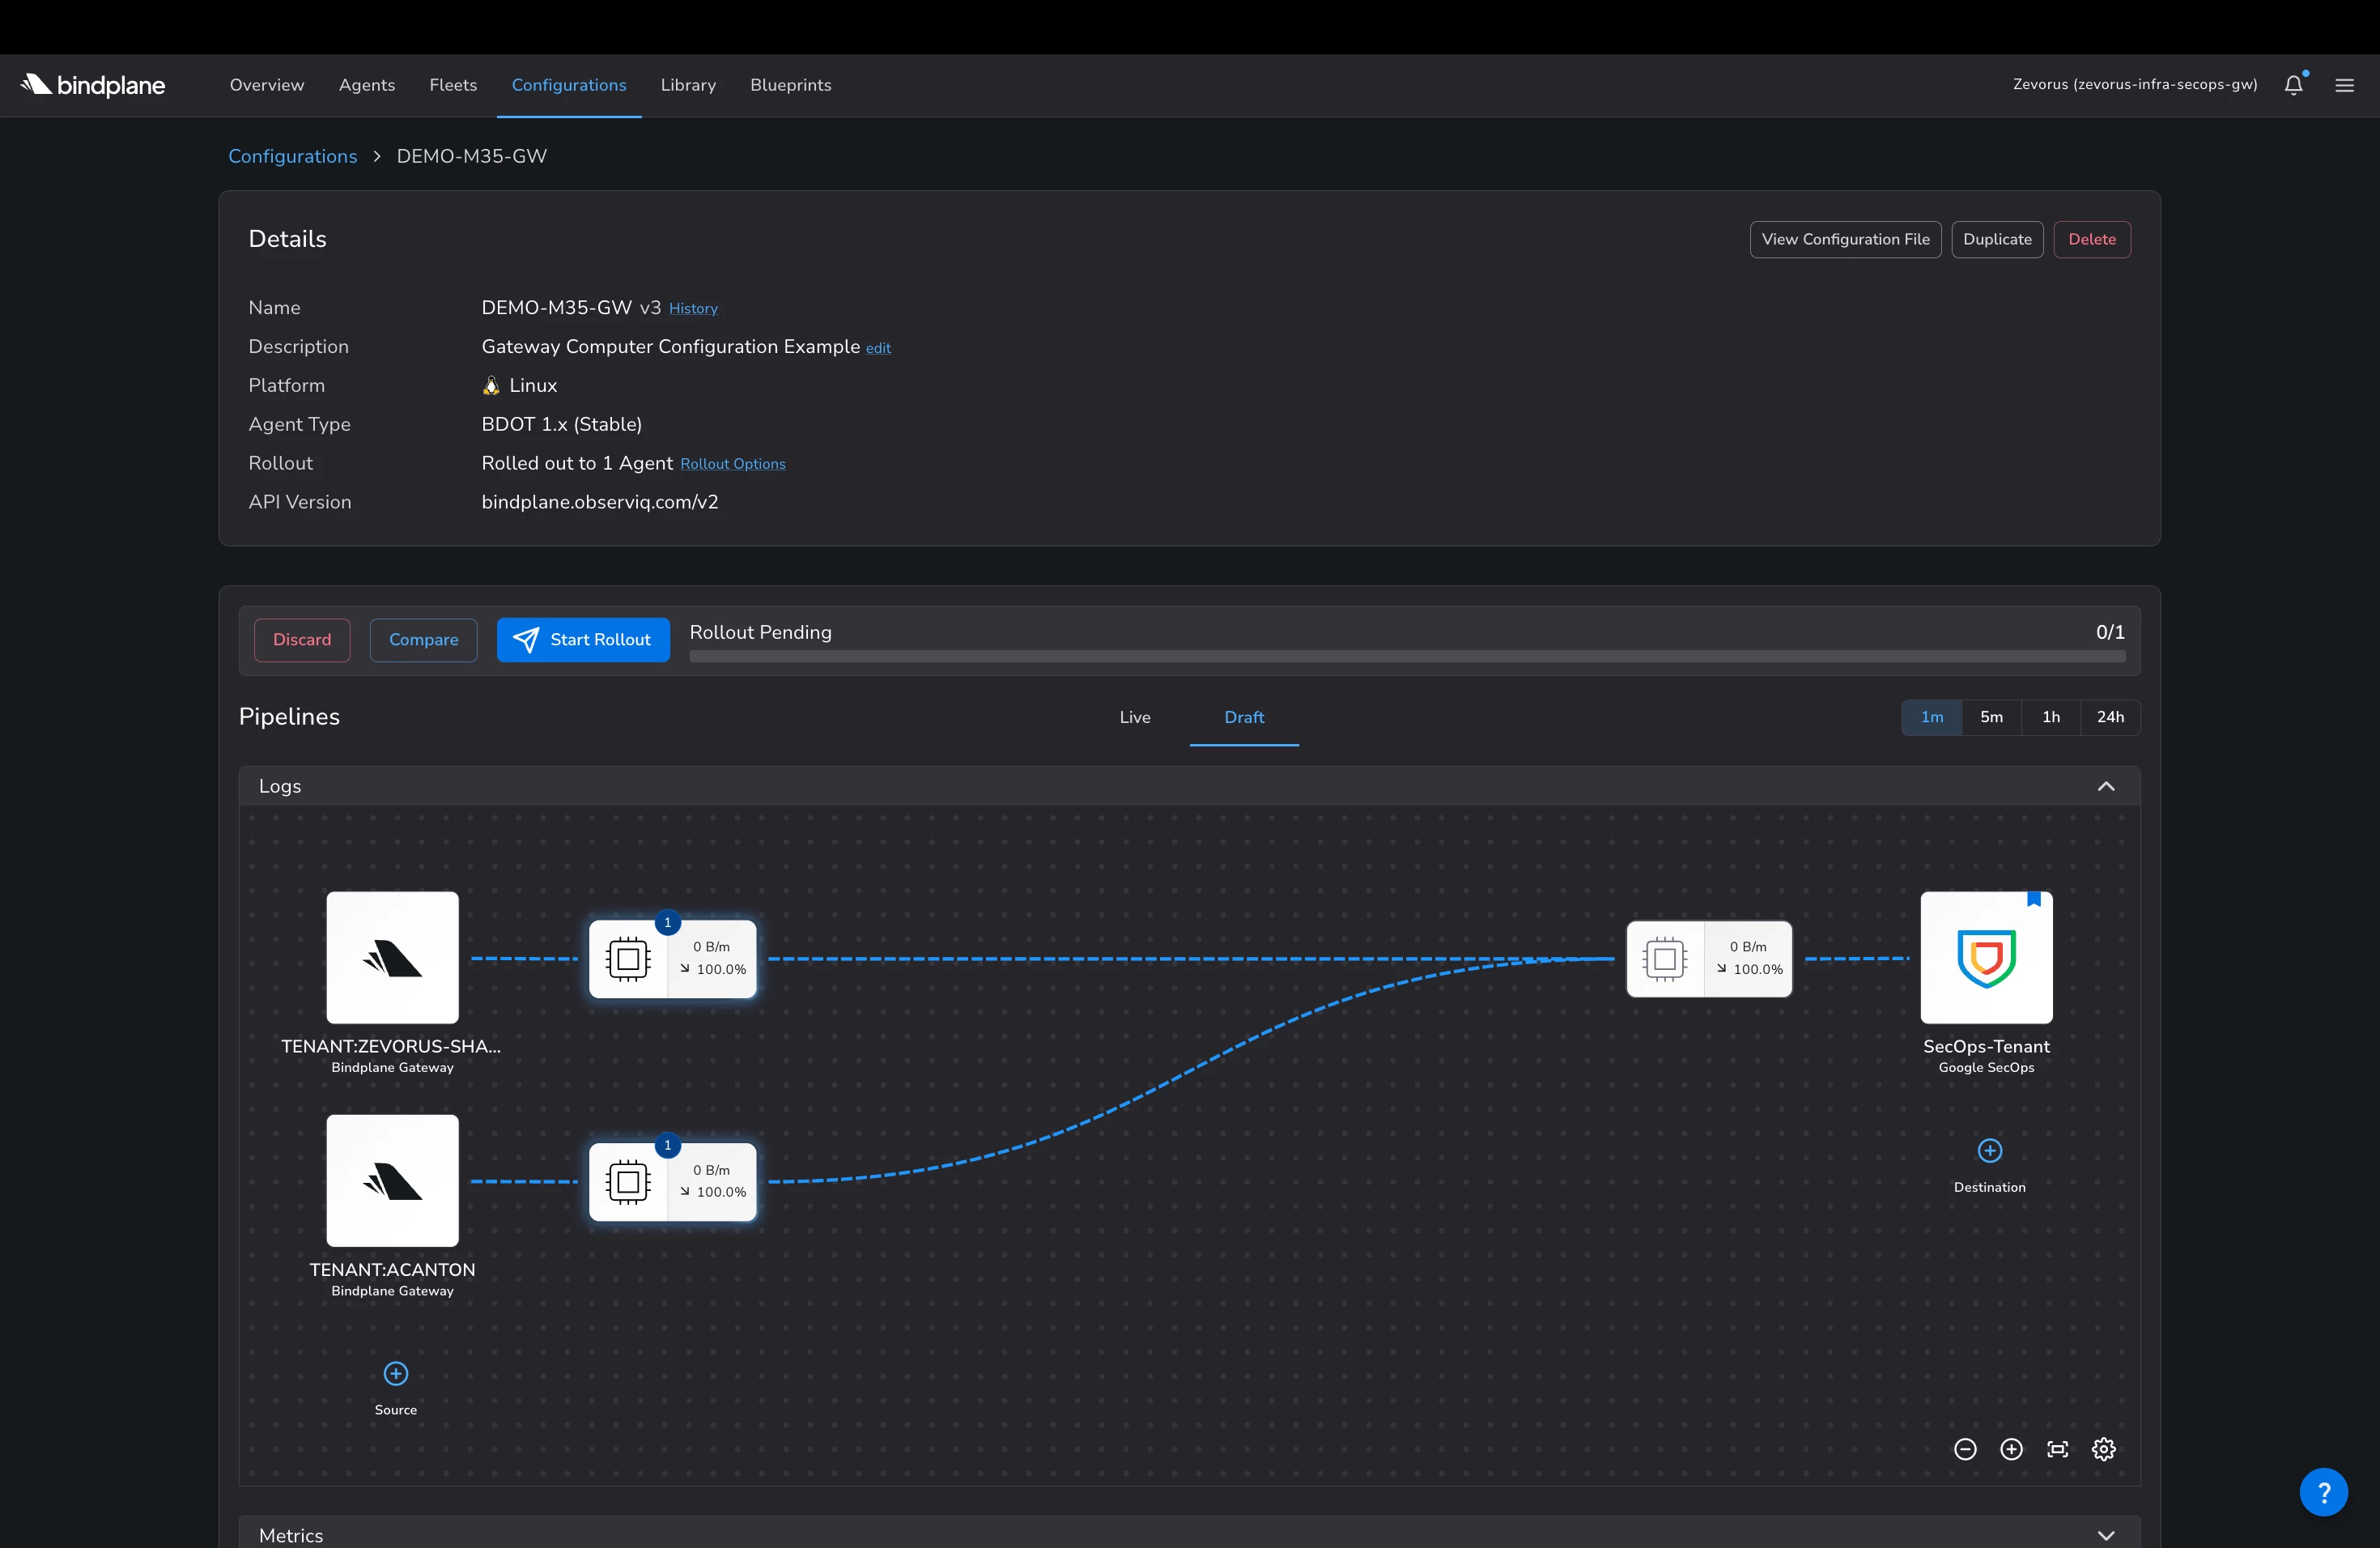Viewport: 2380px width, 1548px height.
Task: Click View Configuration File button
Action: (1845, 239)
